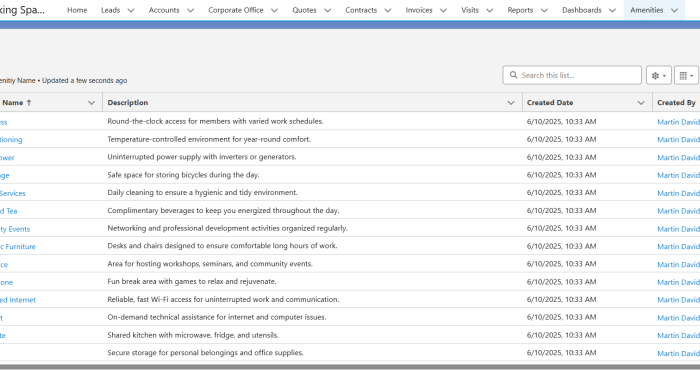Open Martin David link in Shared kitchen row
Image resolution: width=700 pixels, height=370 pixels.
[x=678, y=336]
